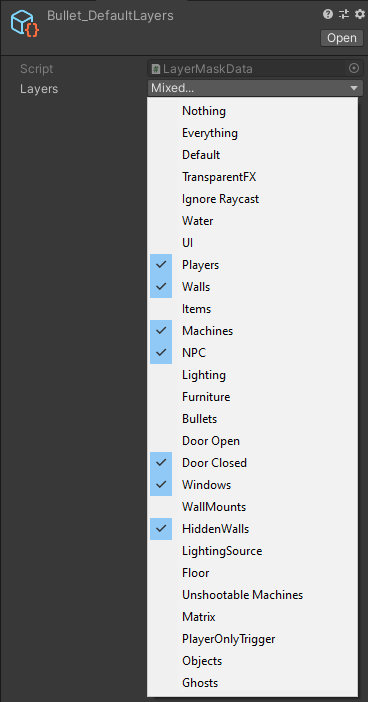Screen dimensions: 368x702
Task: Click the Open button
Action: [342, 38]
